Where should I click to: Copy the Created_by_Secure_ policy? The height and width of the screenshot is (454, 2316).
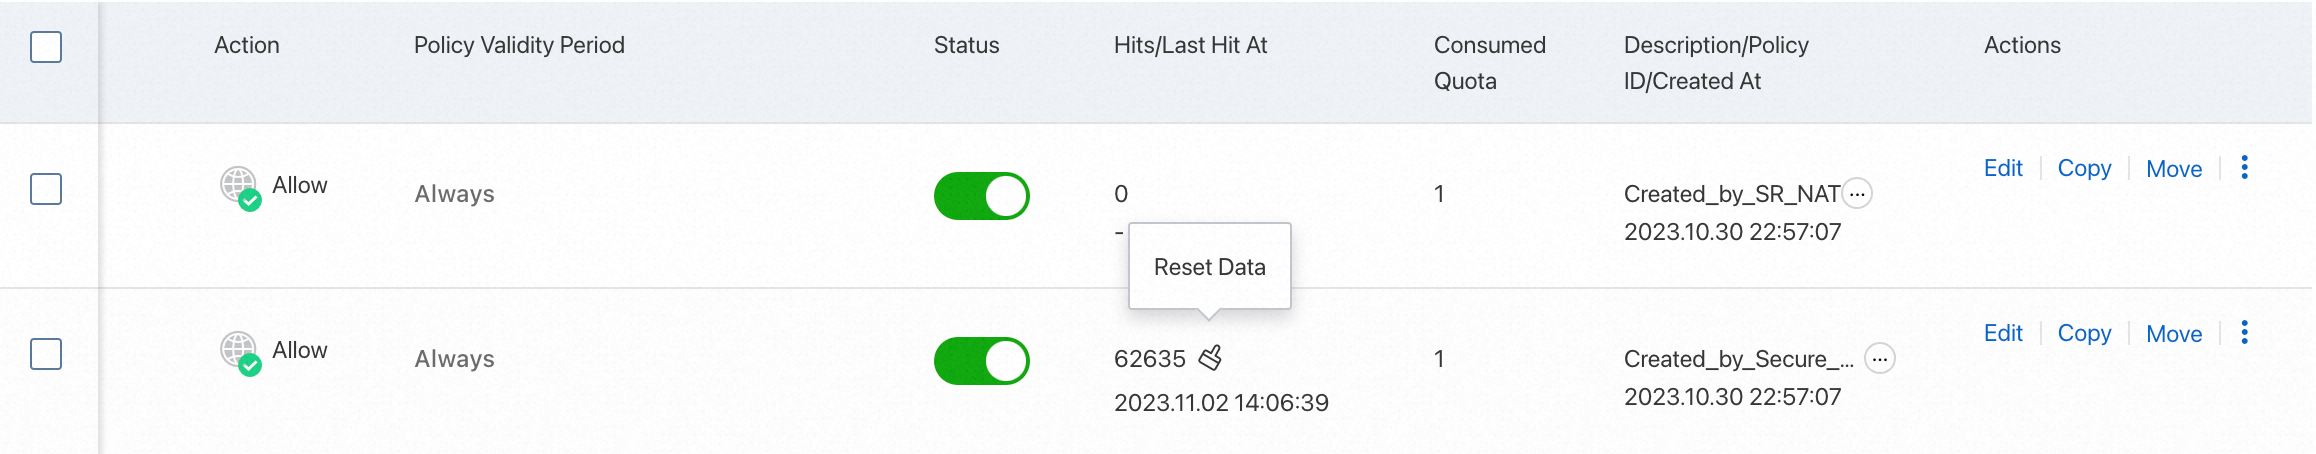pyautogui.click(x=2084, y=333)
